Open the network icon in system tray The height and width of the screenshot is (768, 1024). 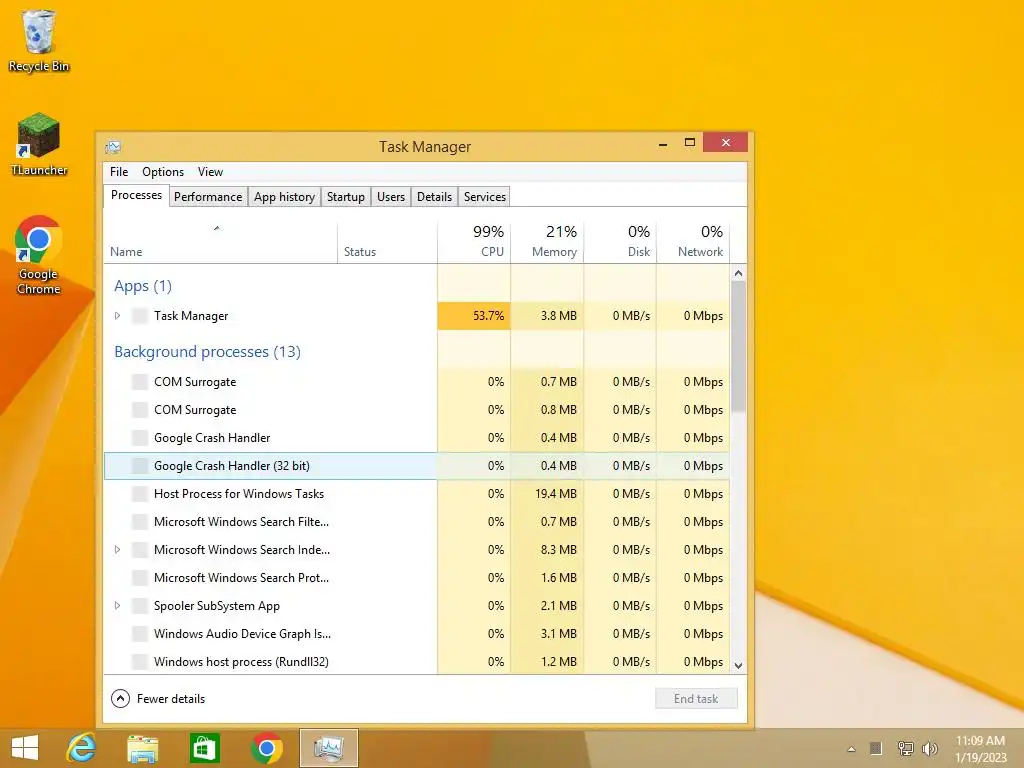pos(905,748)
